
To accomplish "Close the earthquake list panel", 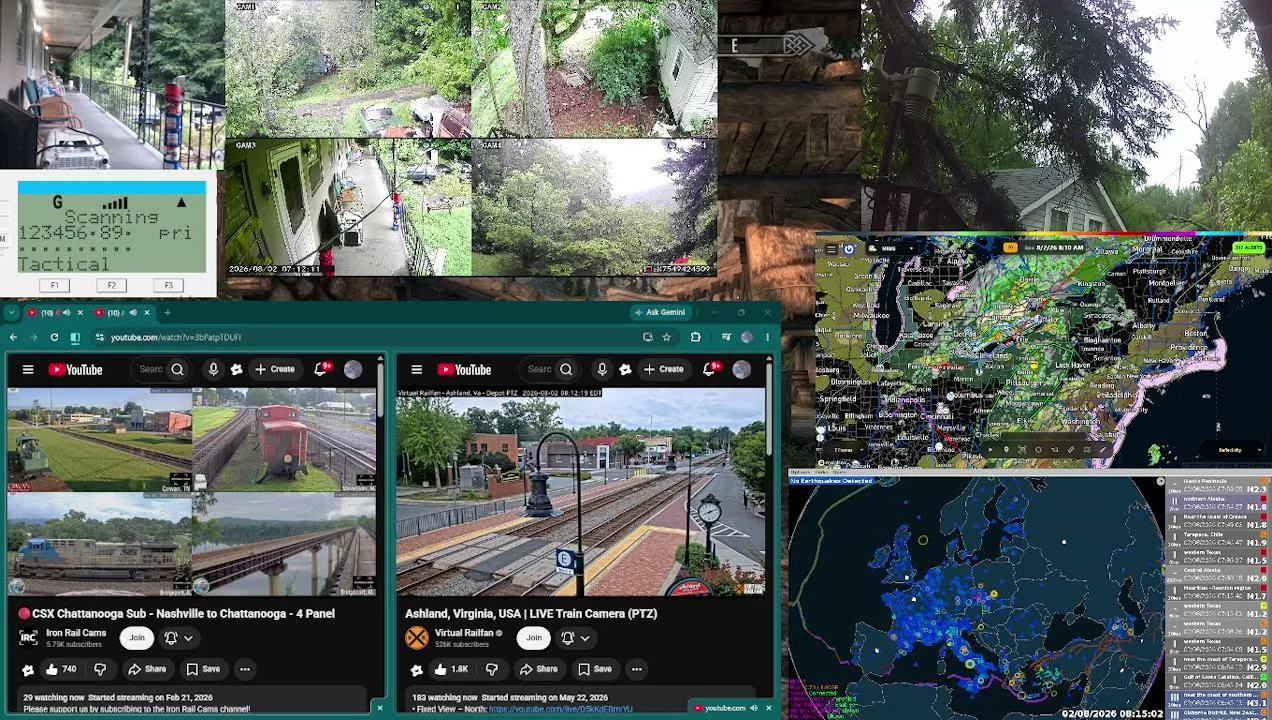I will tap(1160, 482).
